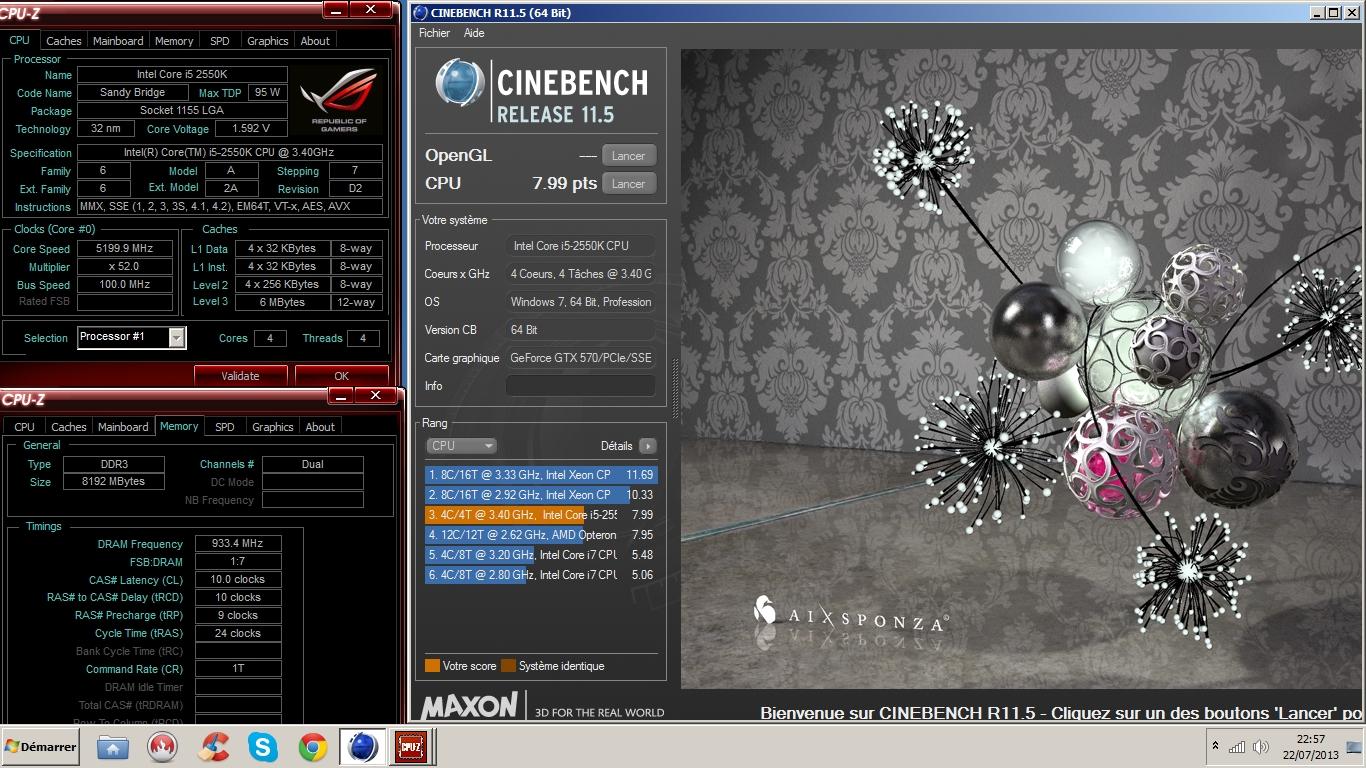This screenshot has width=1366, height=768.
Task: Switch to Cinebench taskbar icon
Action: (x=362, y=747)
